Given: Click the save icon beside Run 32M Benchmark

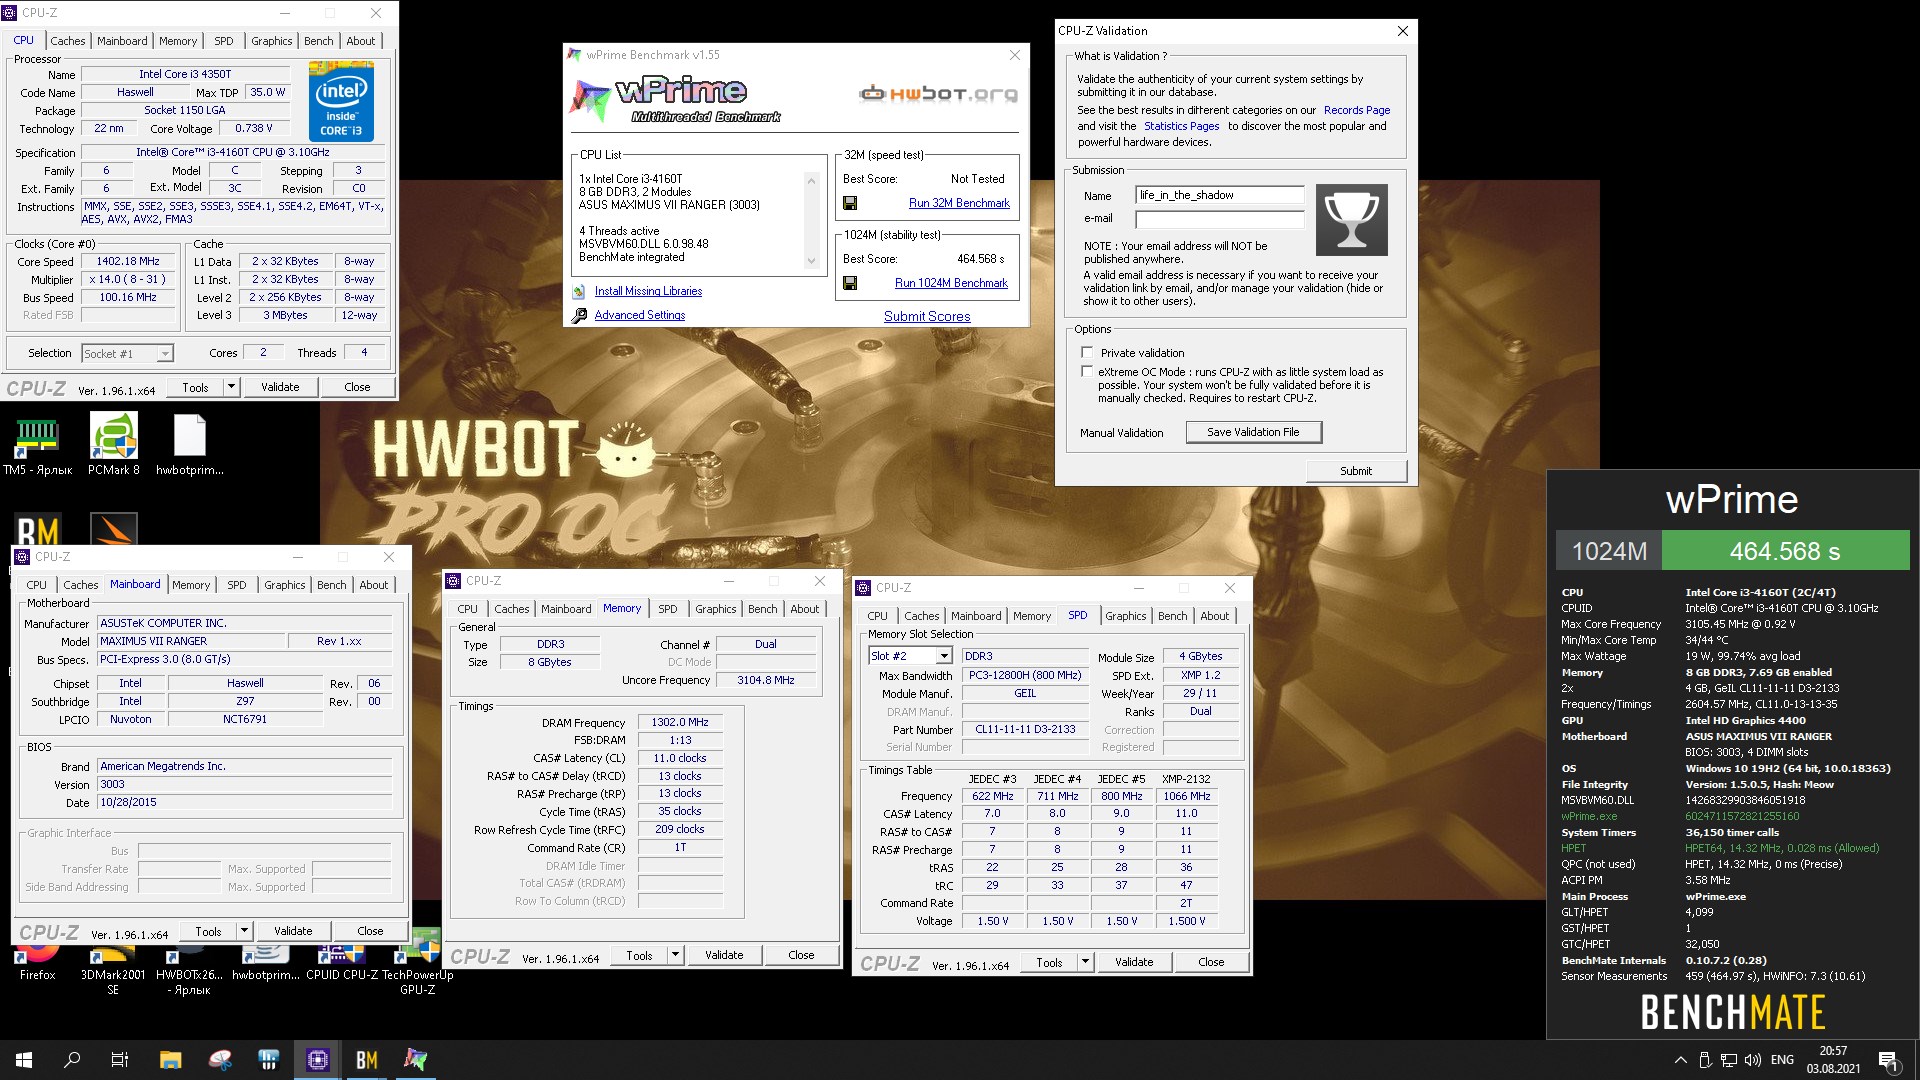Looking at the screenshot, I should click(x=850, y=203).
